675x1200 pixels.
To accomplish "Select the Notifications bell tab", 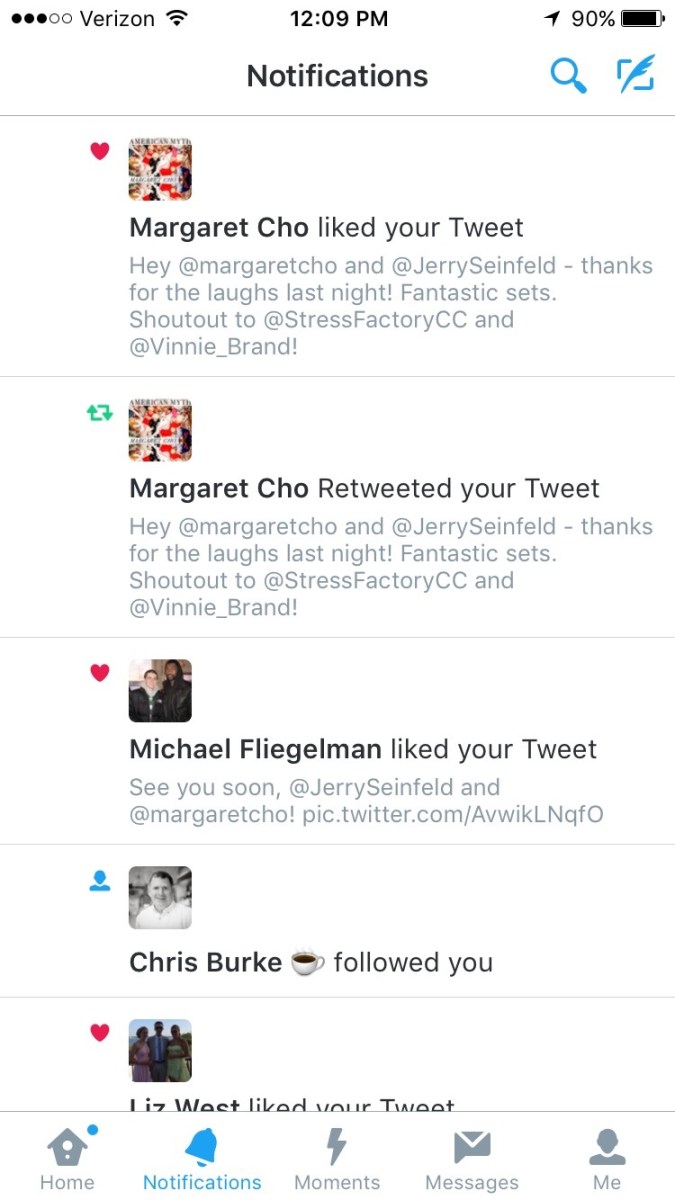I will click(202, 1158).
